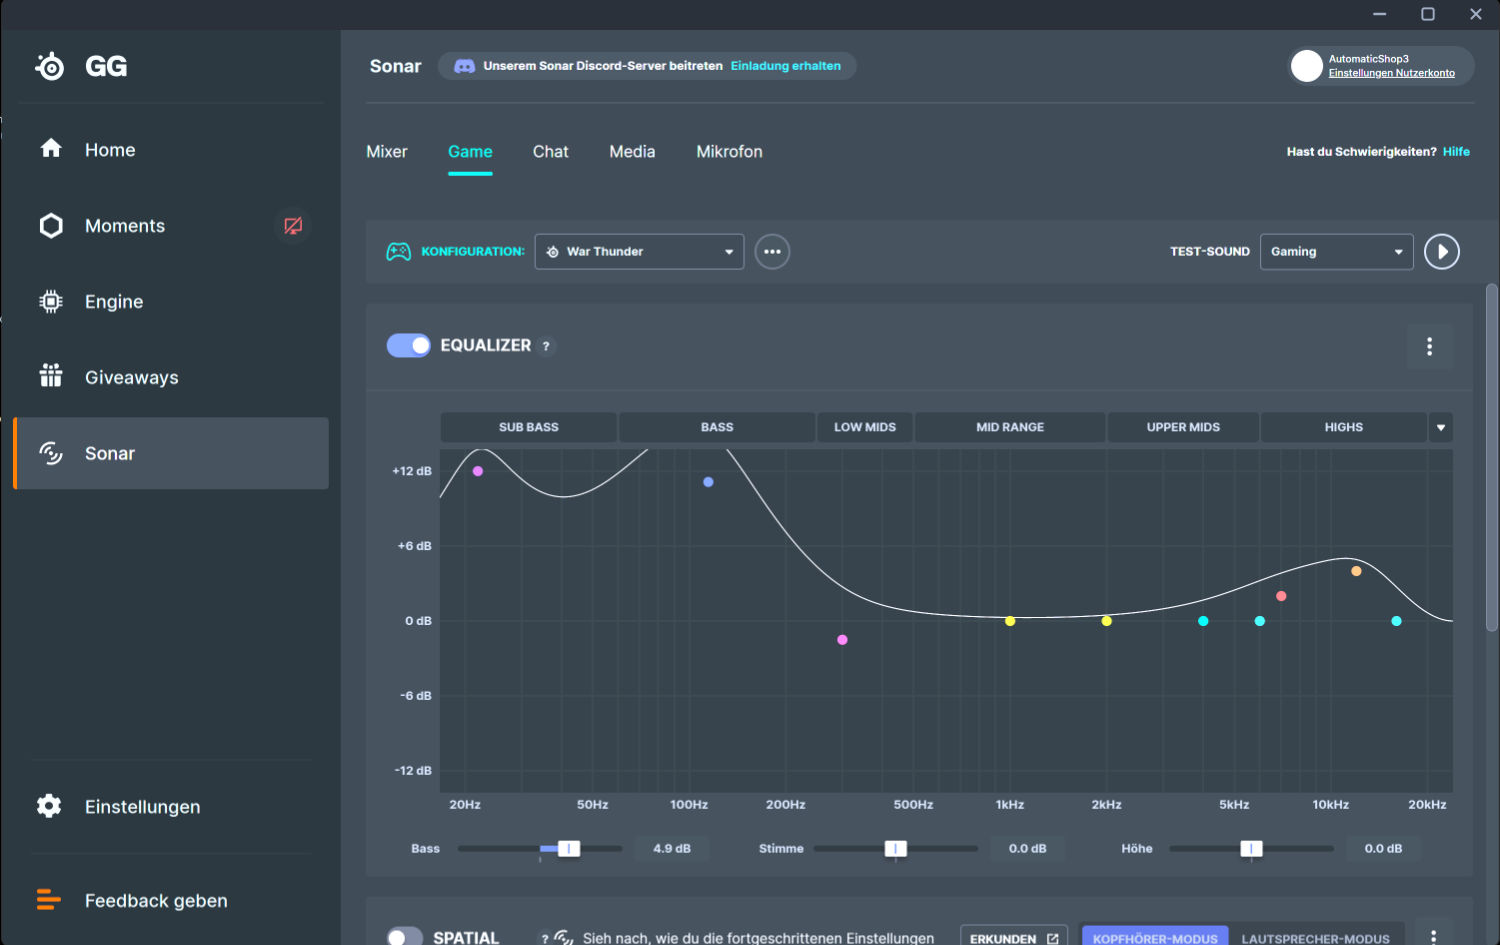Open configuration options three-dot button
The height and width of the screenshot is (945, 1500).
coord(772,252)
